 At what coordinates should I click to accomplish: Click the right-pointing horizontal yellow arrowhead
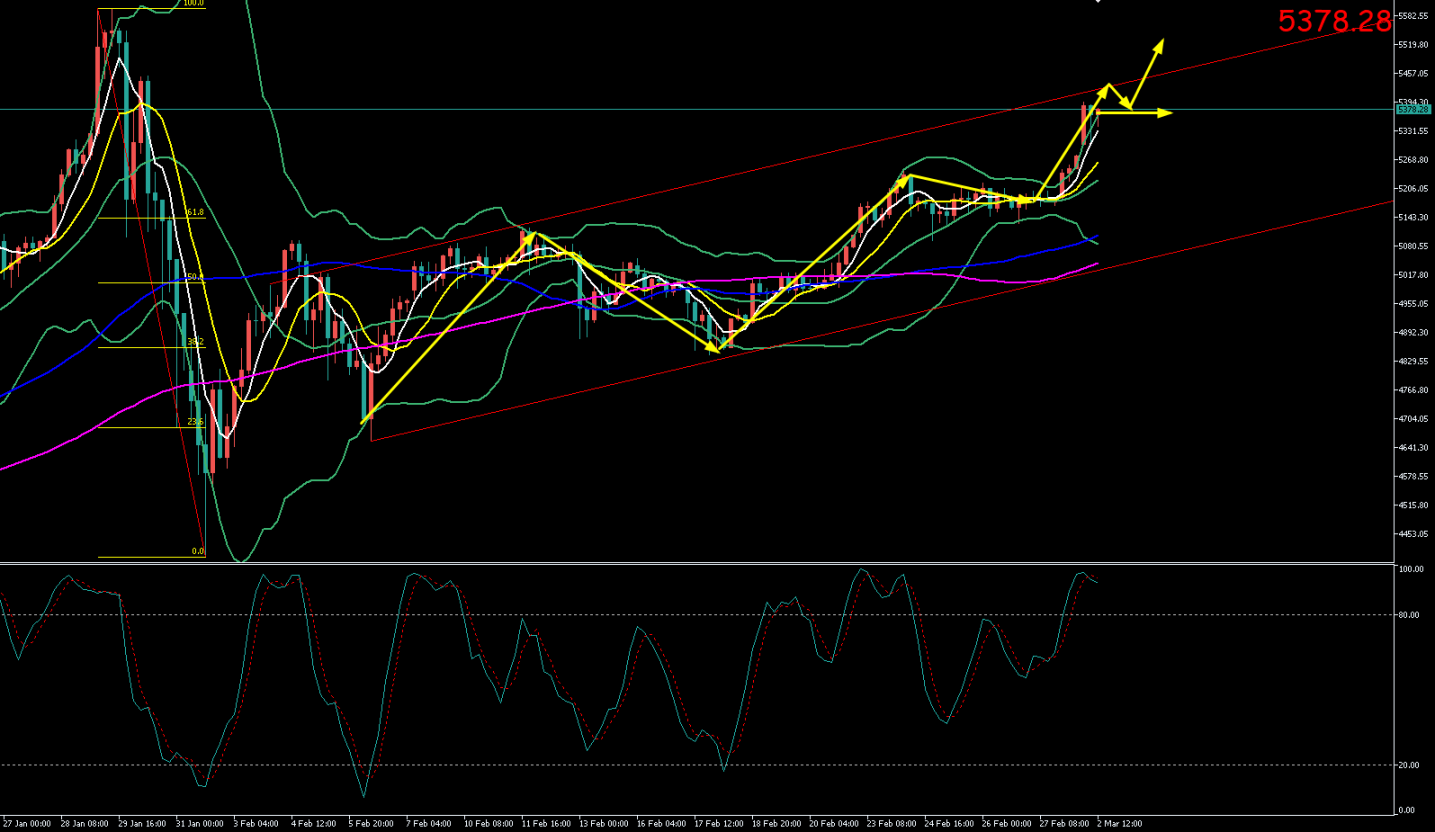point(1166,113)
